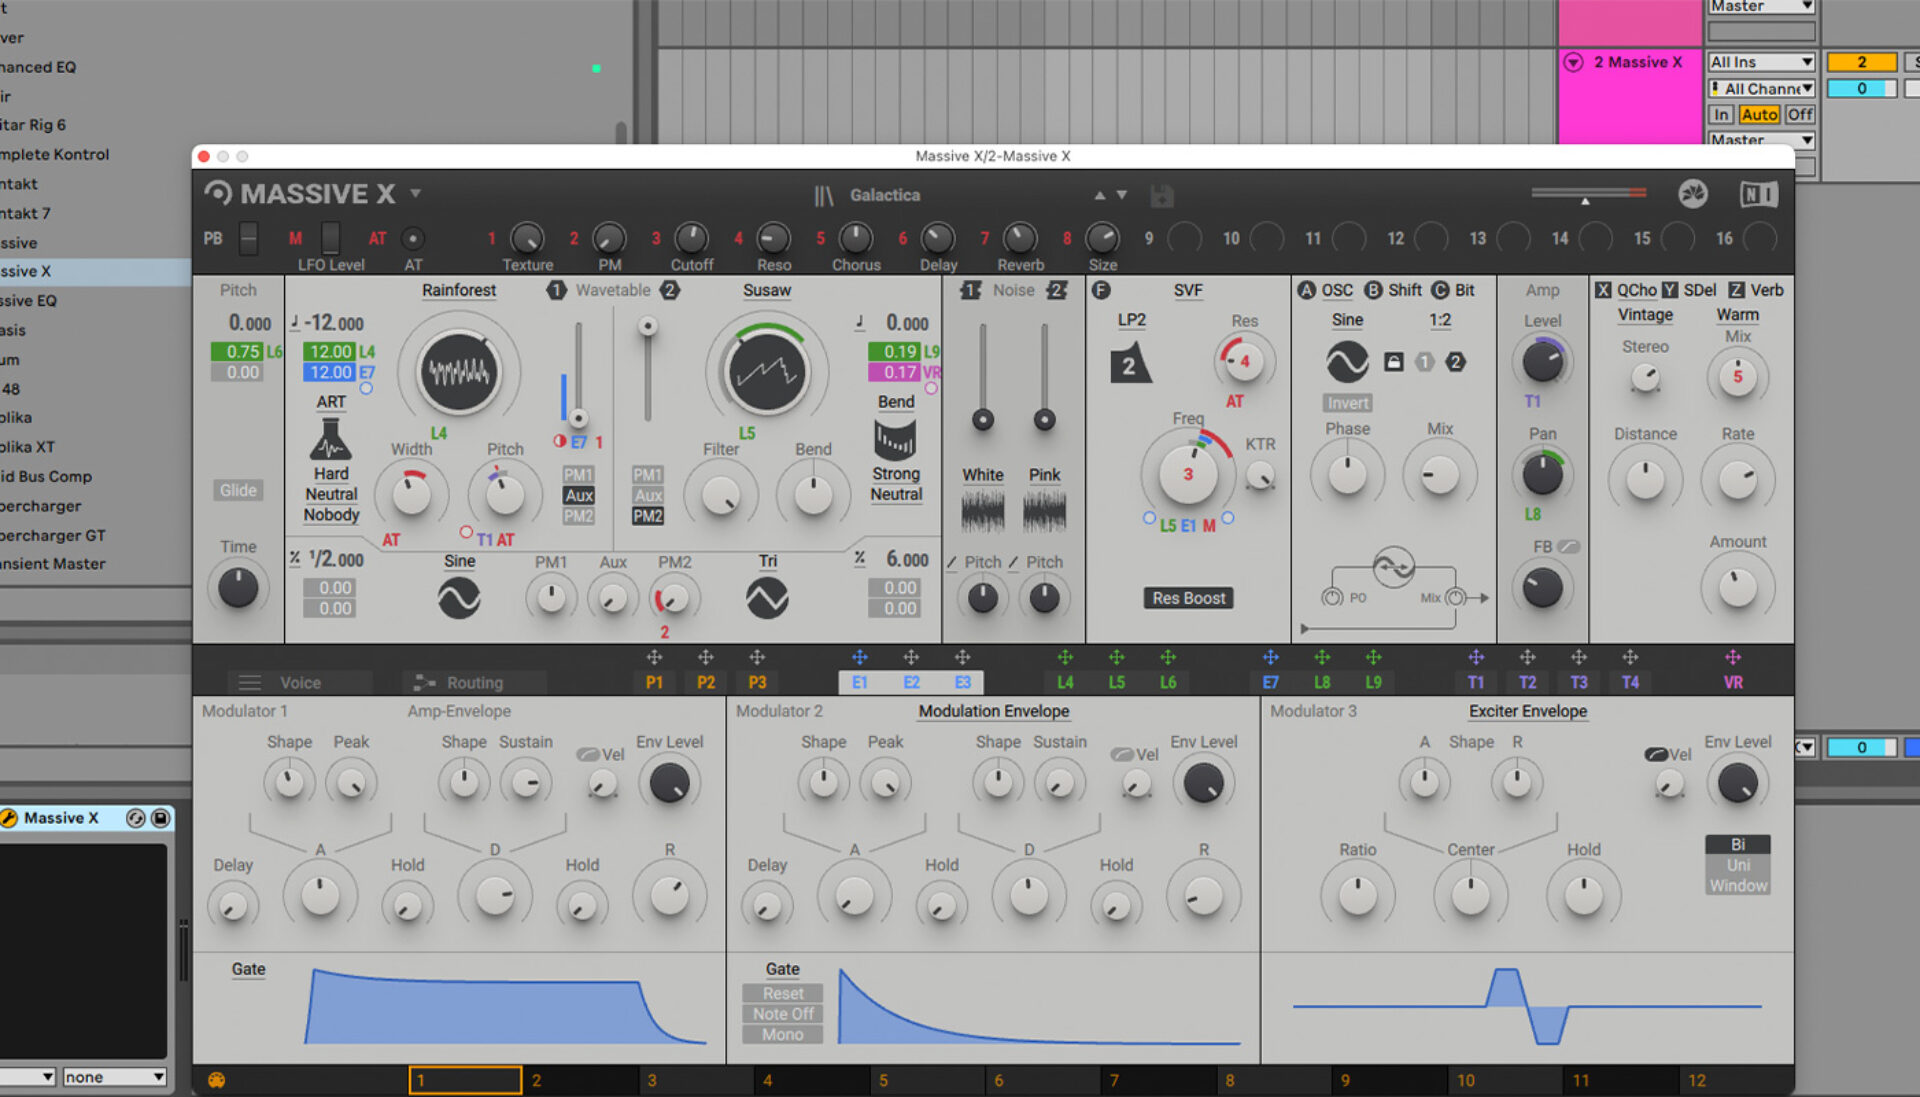Click the Massive X flower logo icon
This screenshot has width=1920, height=1097.
1695,194
